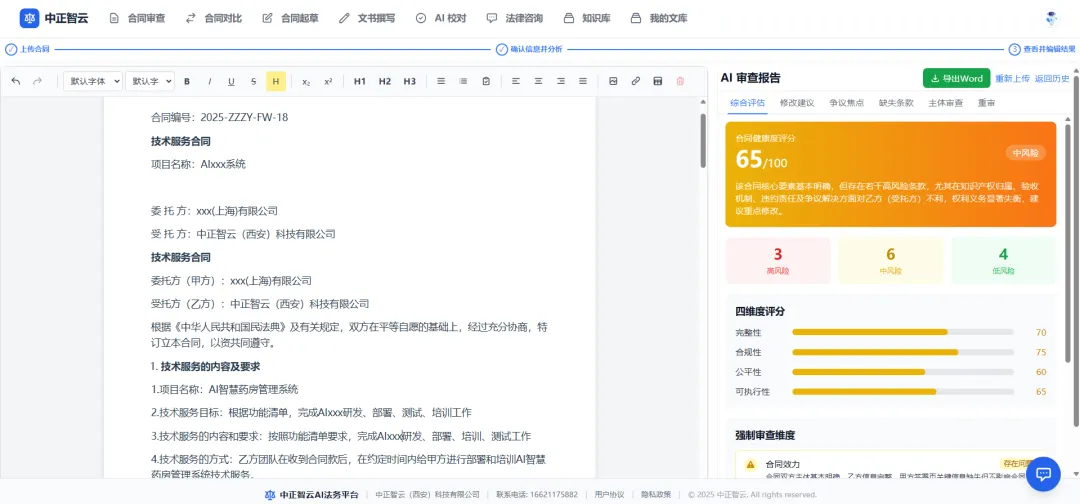The width and height of the screenshot is (1080, 504).
Task: Click the 完整性 score bar
Action: [902, 333]
